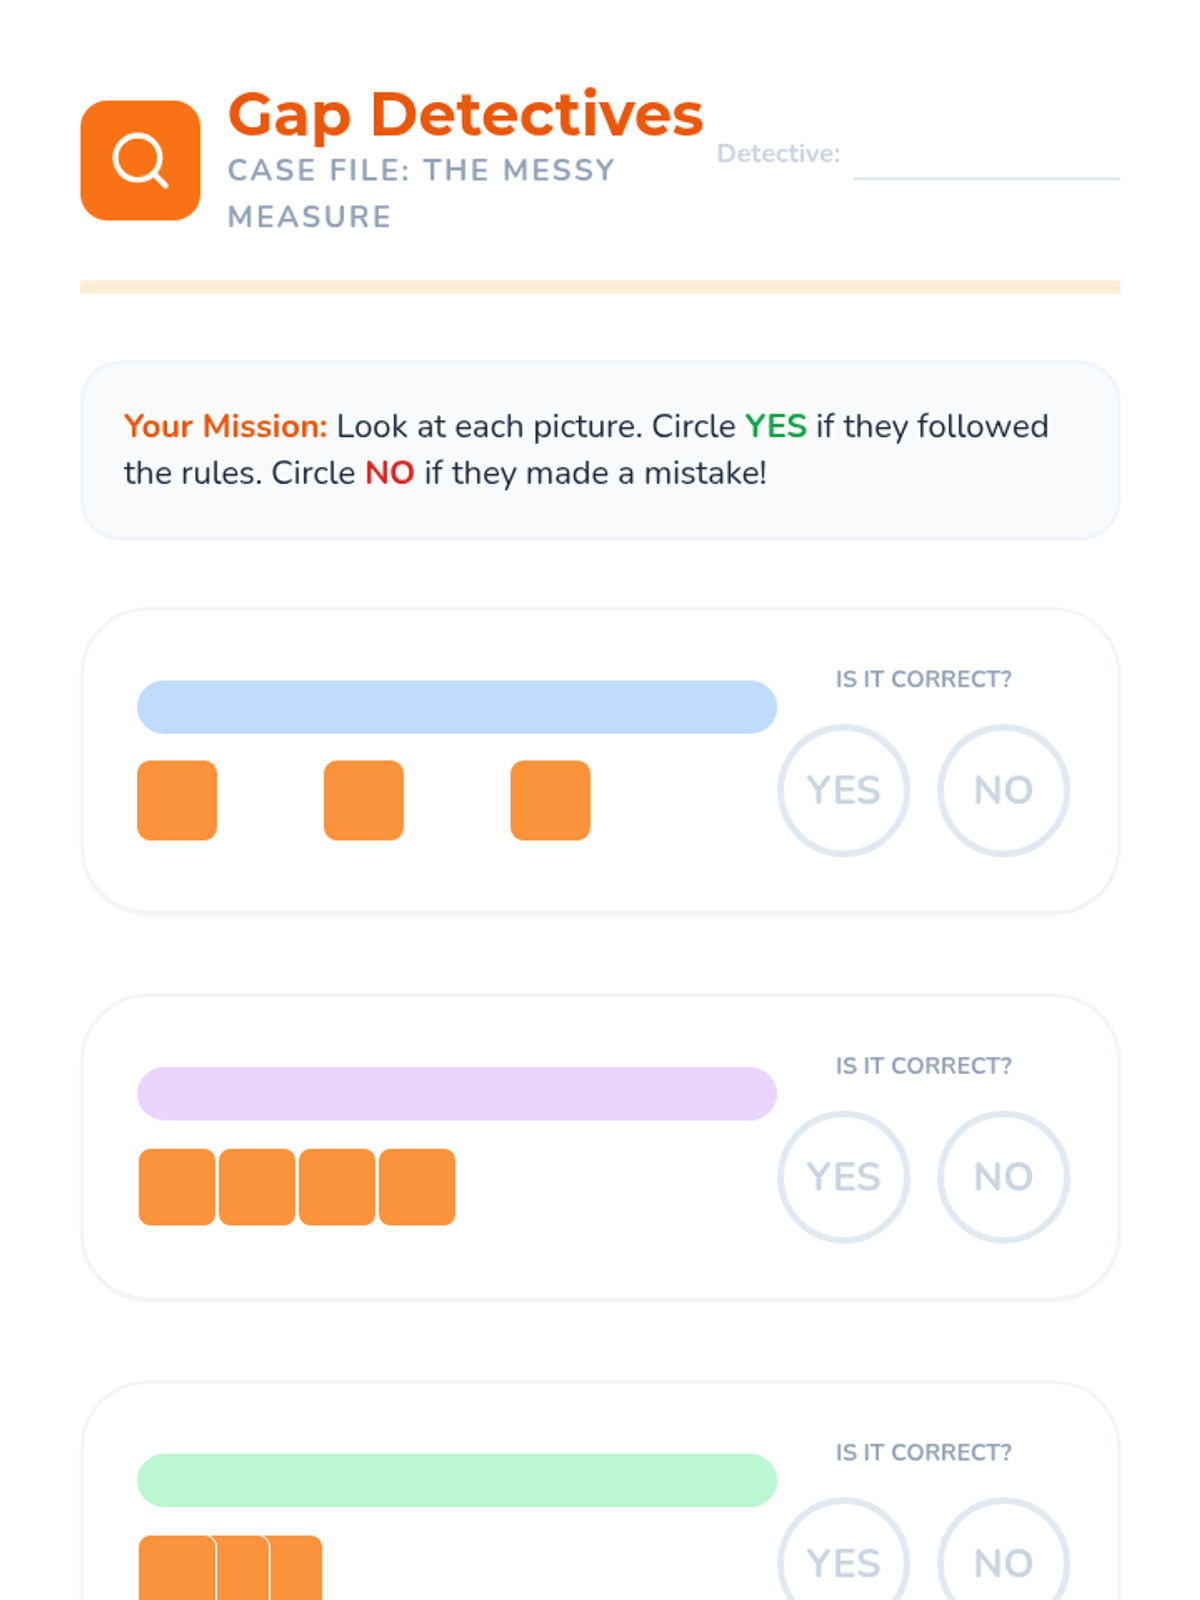Circle YES for the blue bar picture
This screenshot has width=1200, height=1600.
coord(843,790)
